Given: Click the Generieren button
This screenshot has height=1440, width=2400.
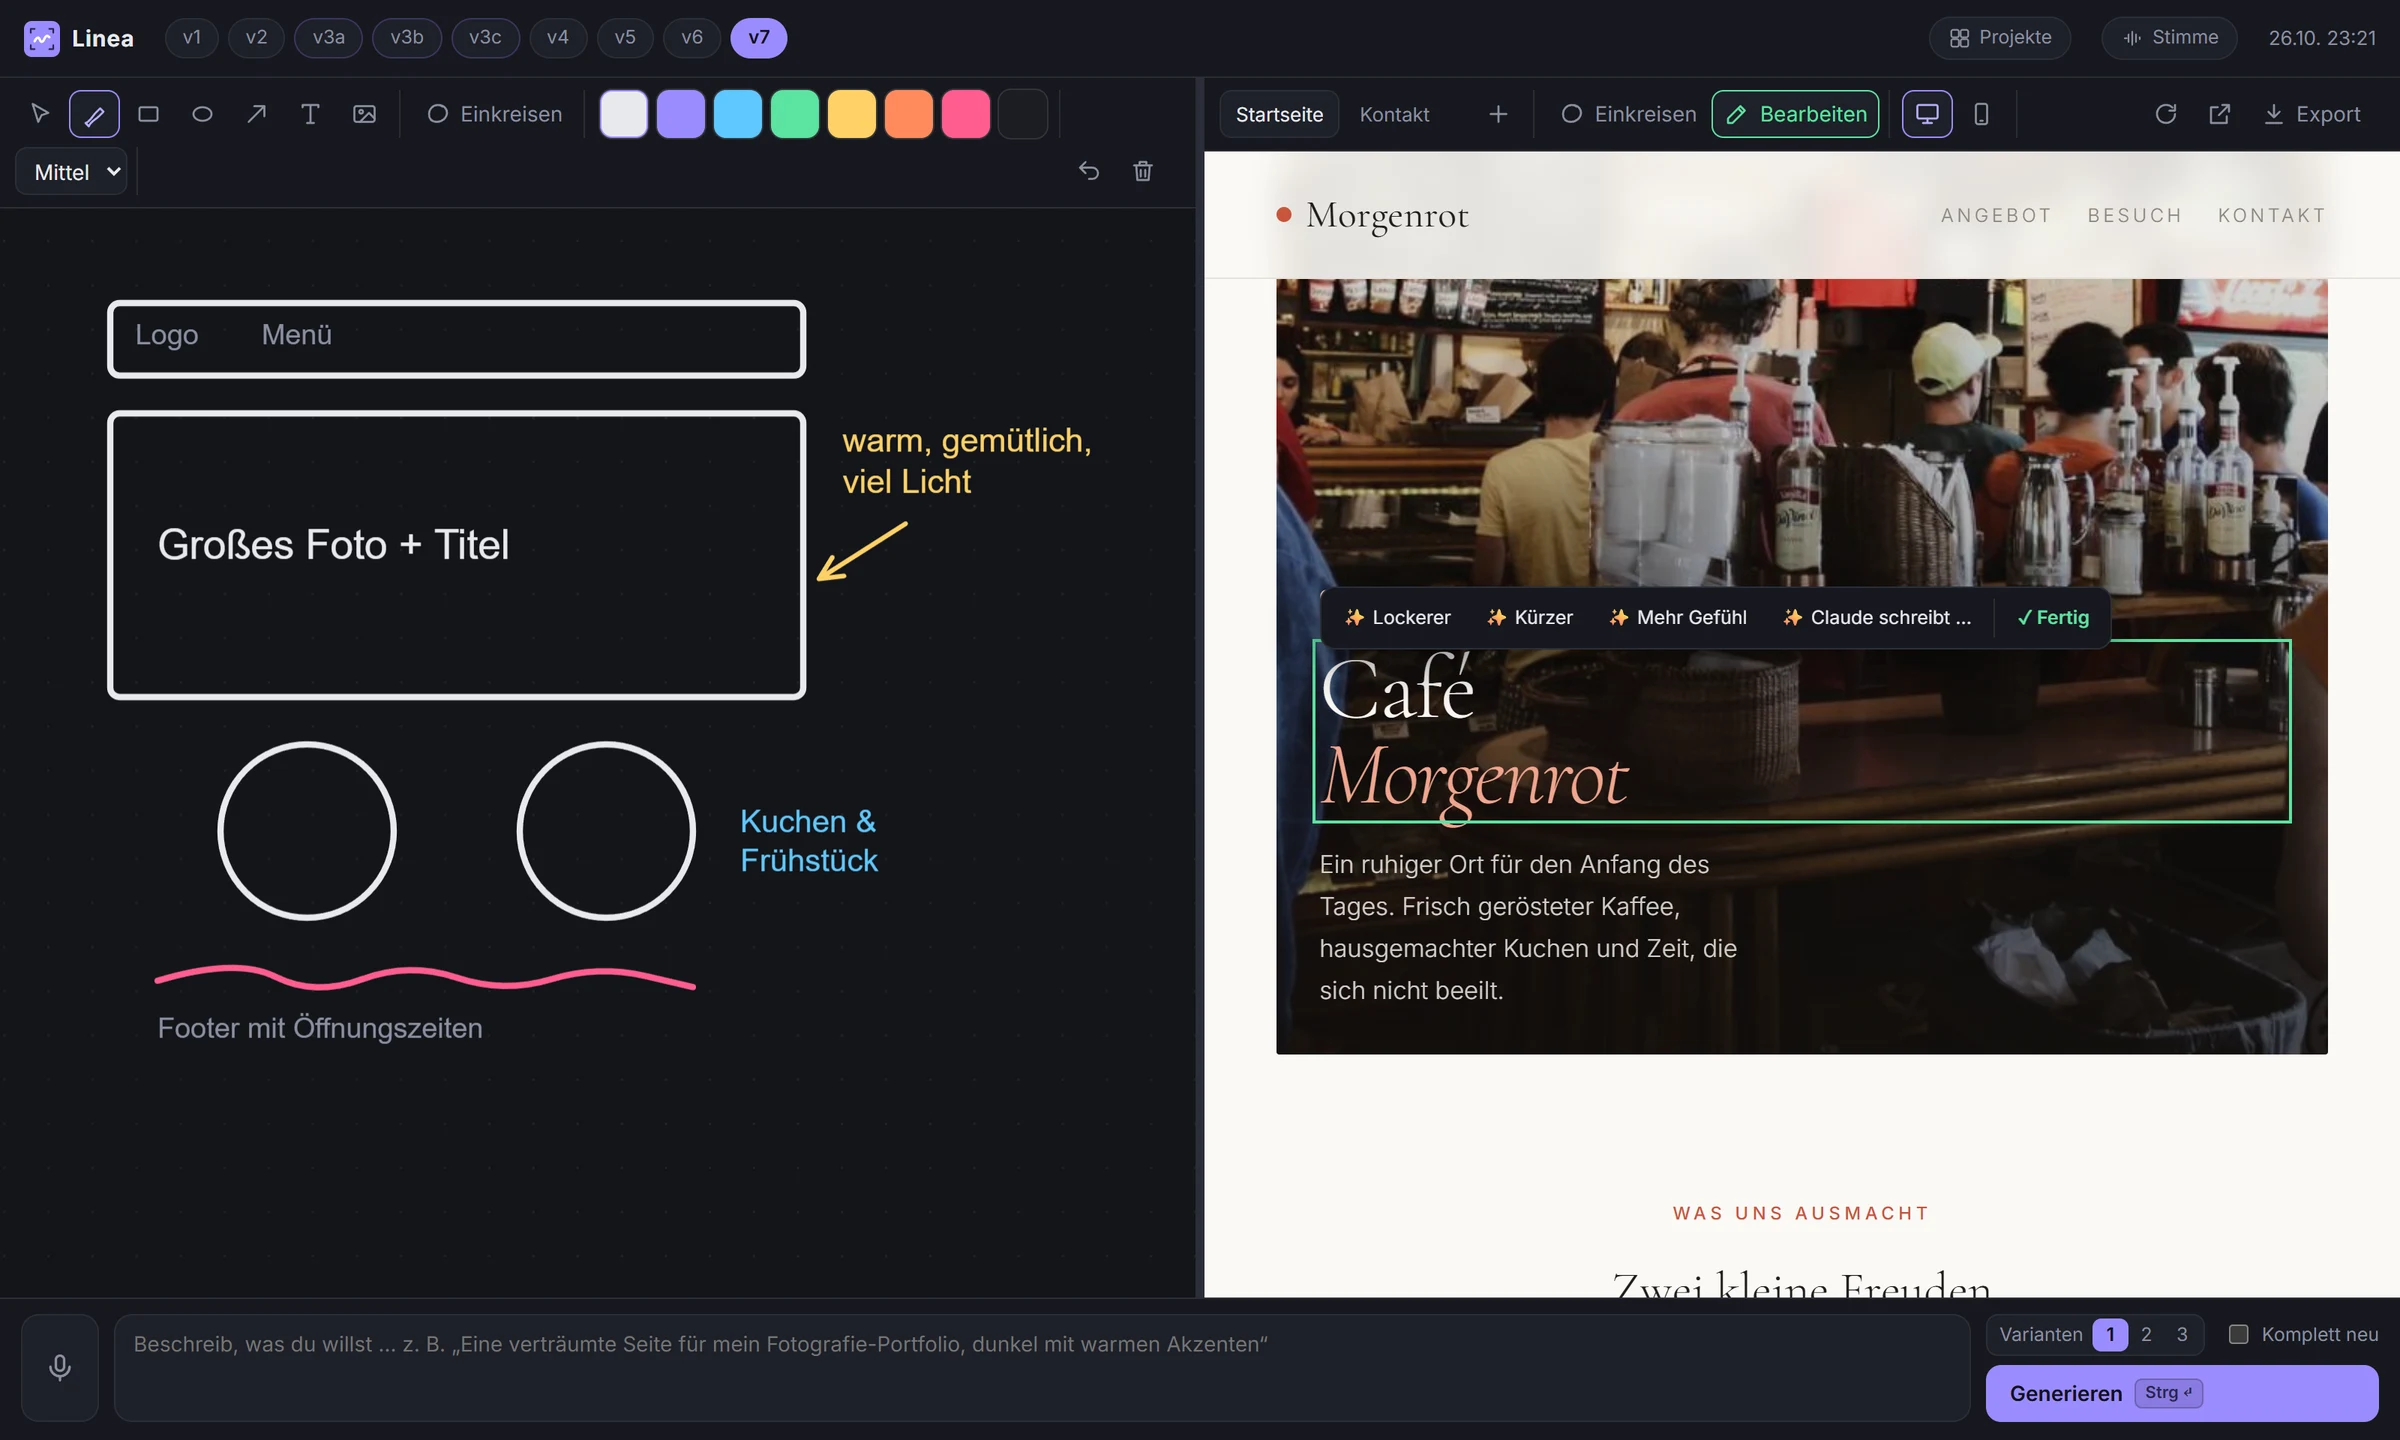Looking at the screenshot, I should pyautogui.click(x=2182, y=1393).
